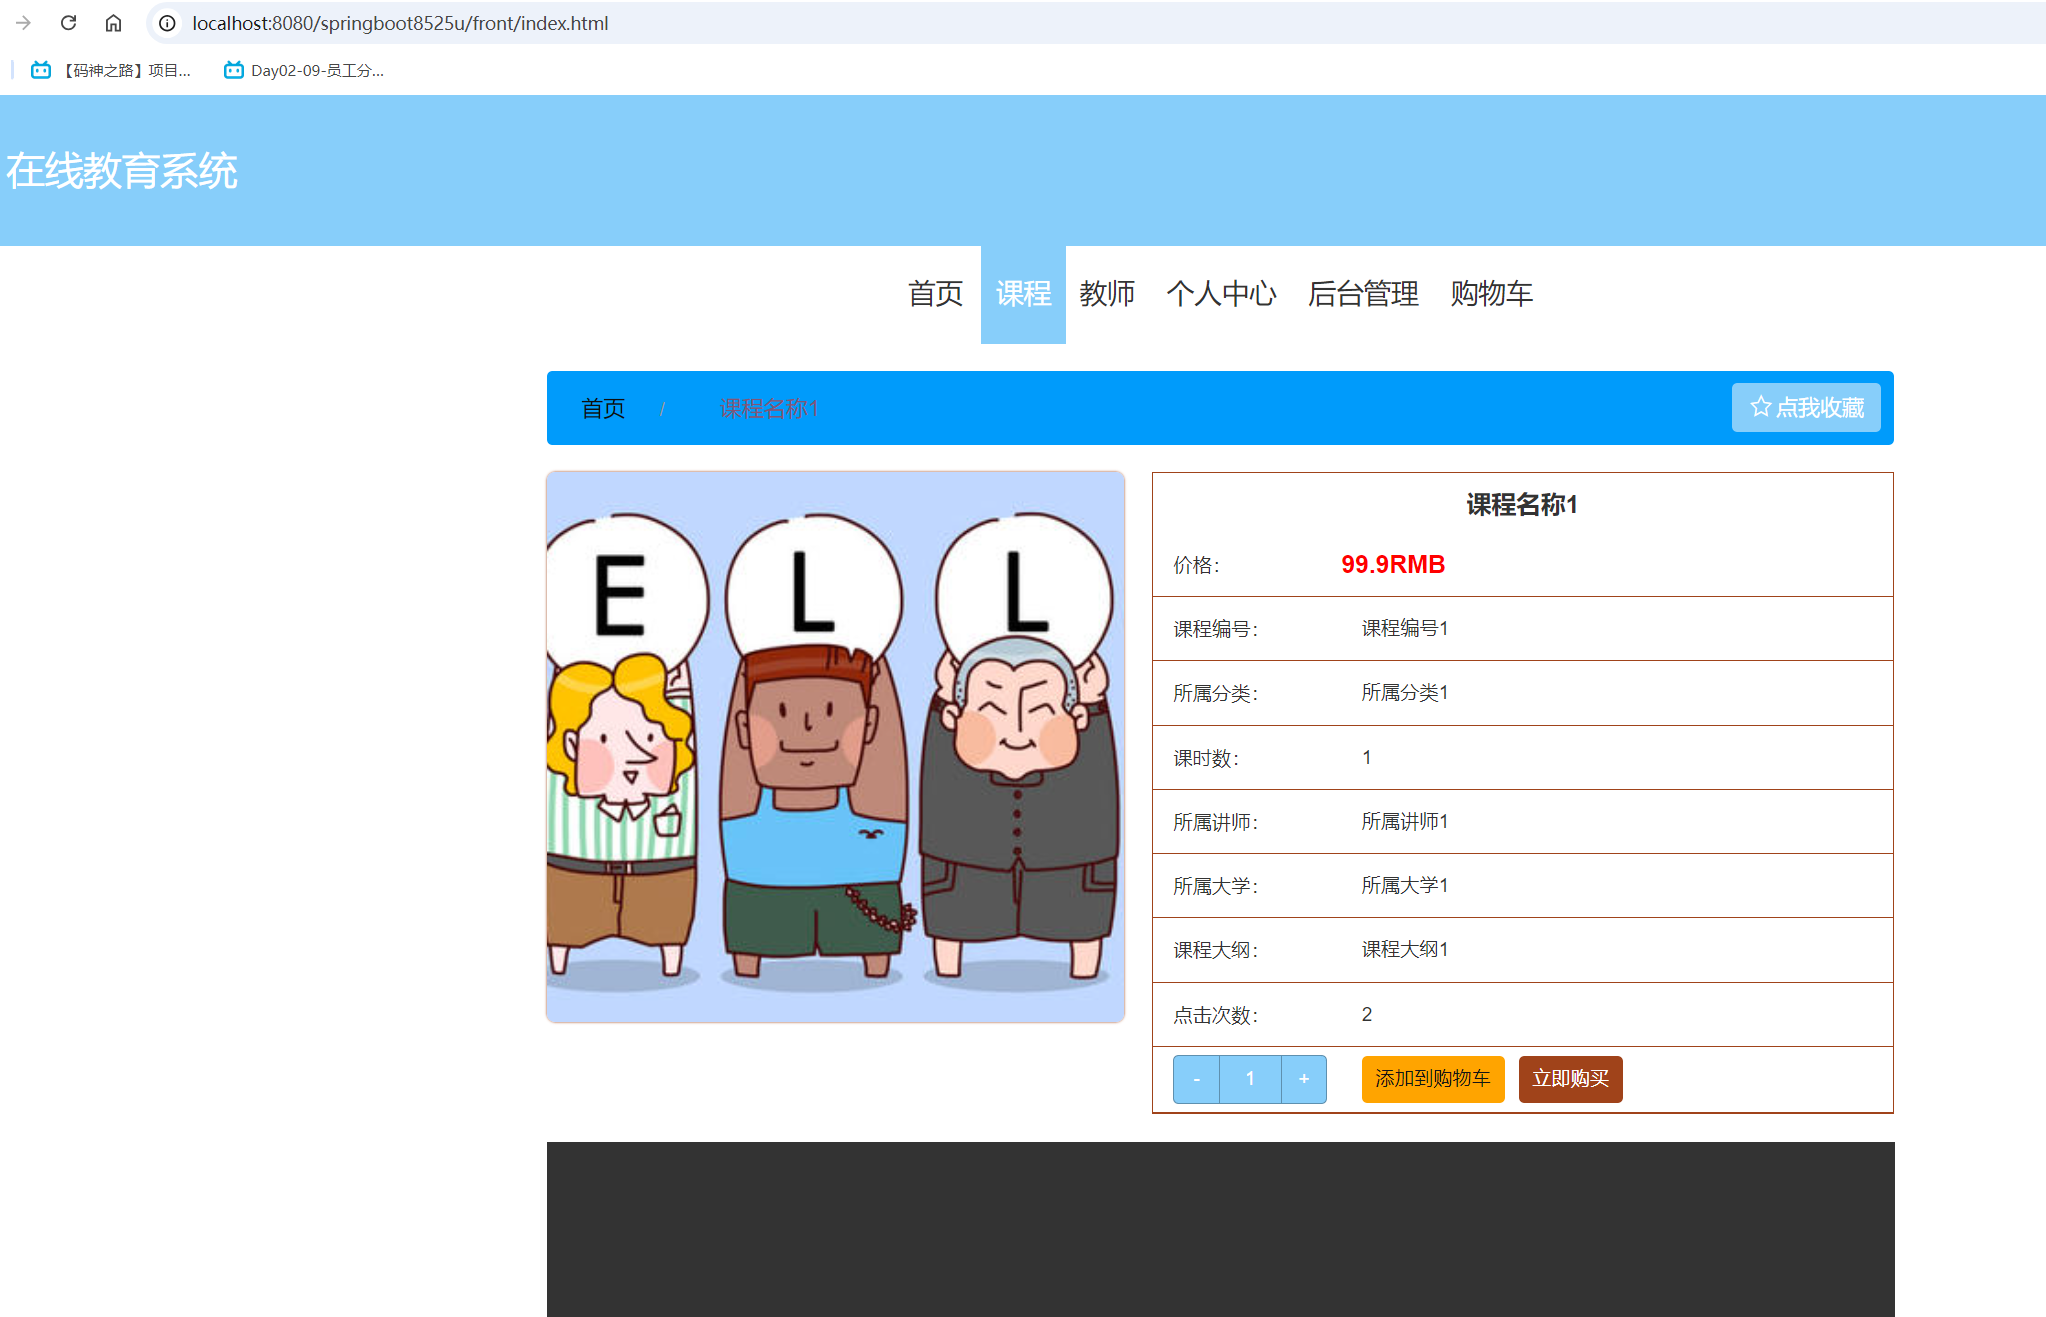Click the star icon on 点我收藏
This screenshot has height=1317, width=2046.
point(1760,407)
